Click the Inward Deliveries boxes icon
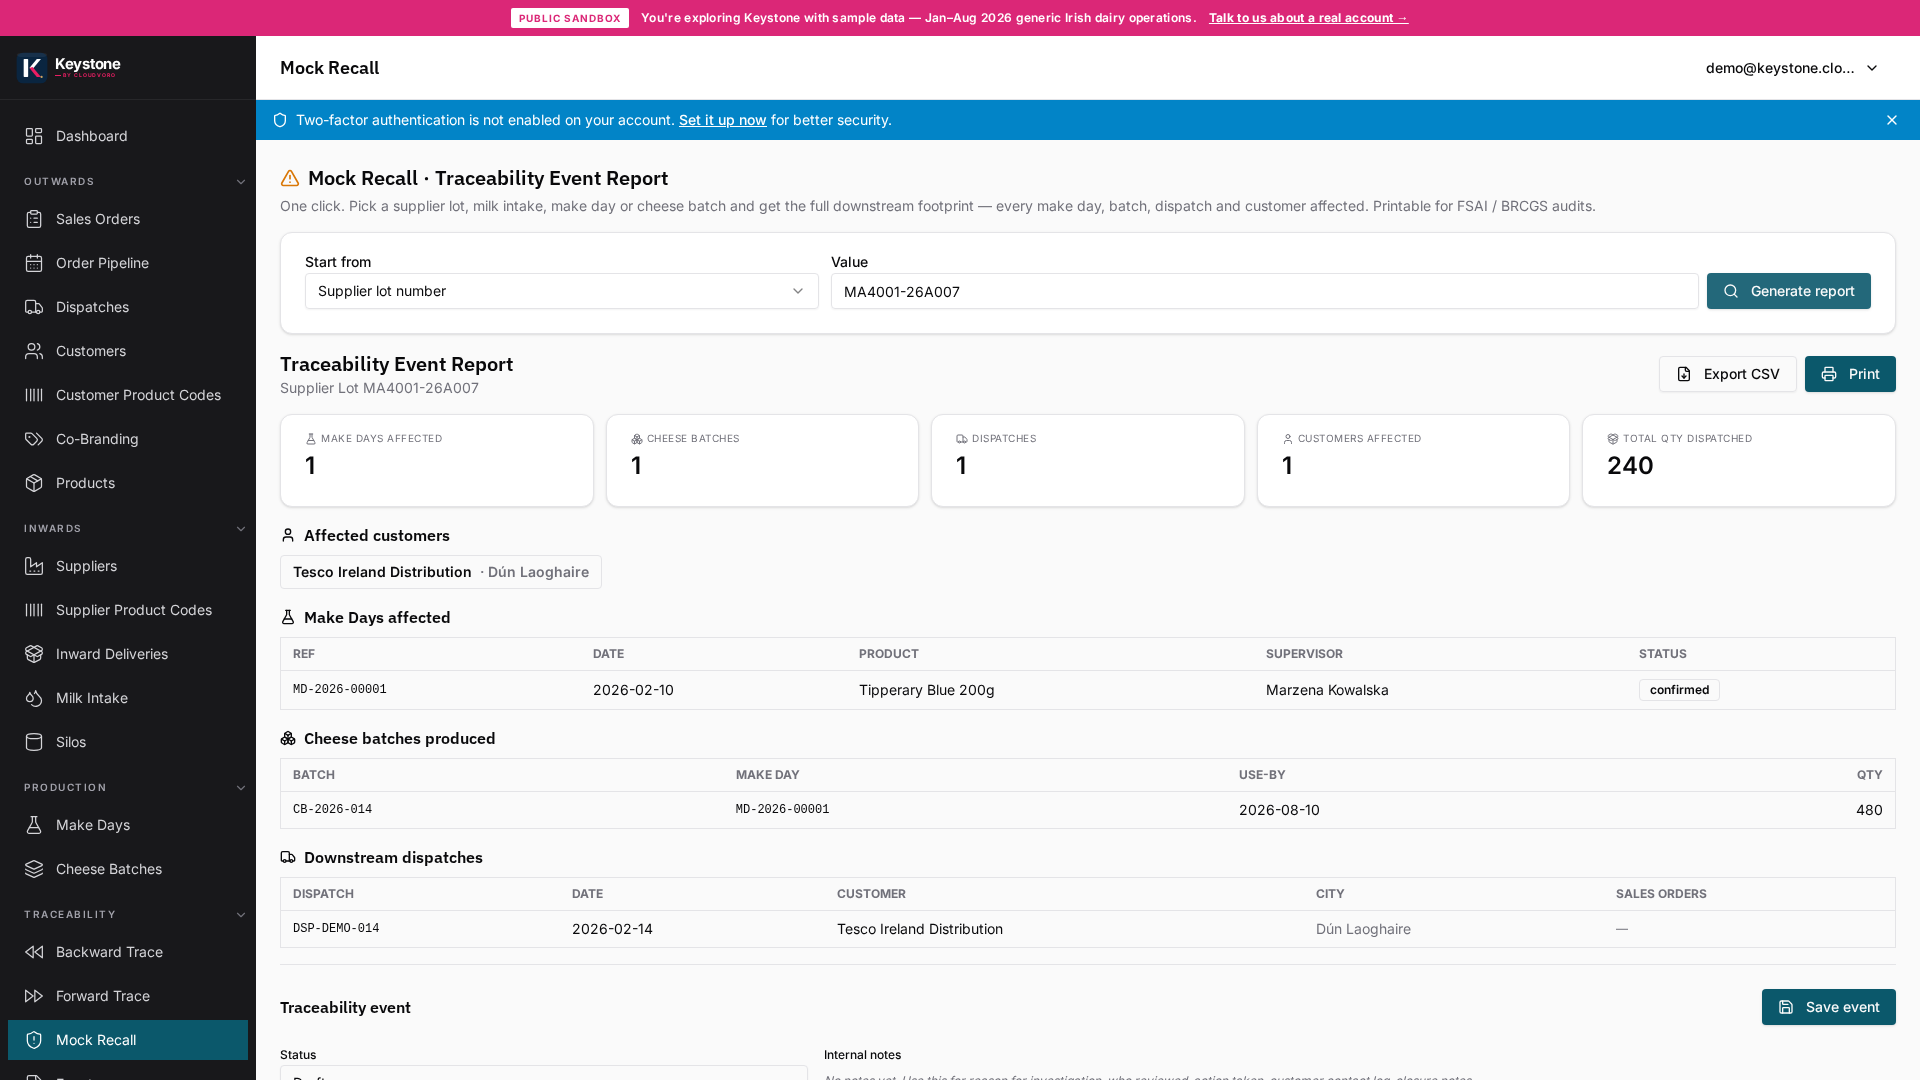The image size is (1920, 1080). point(34,654)
